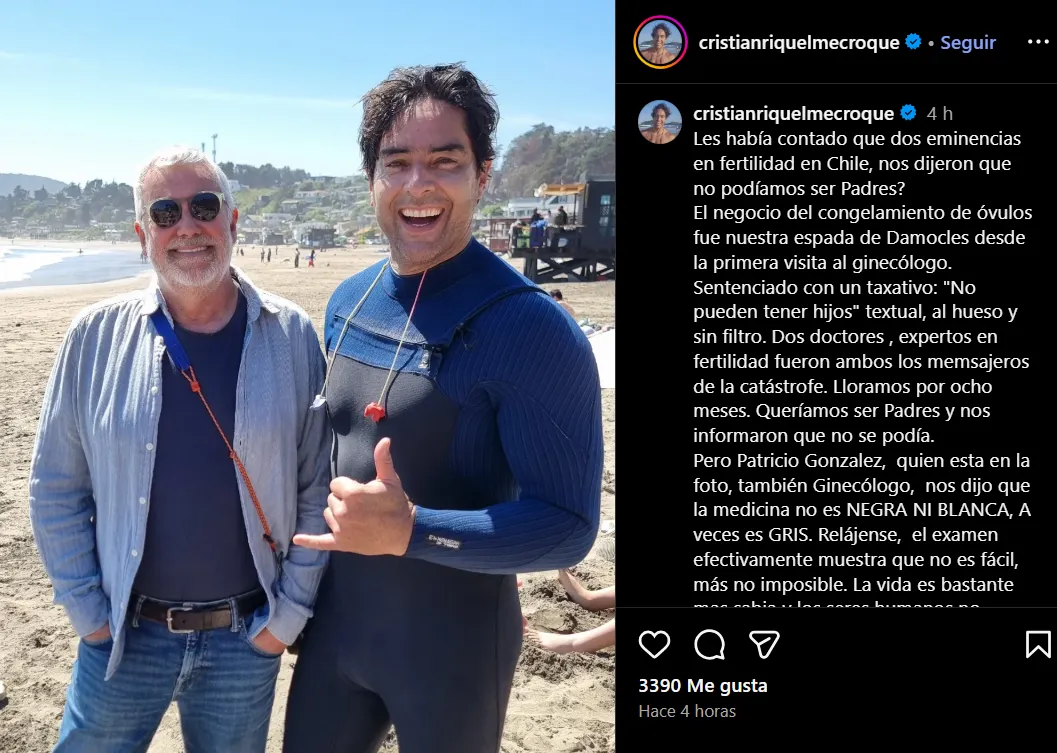Share post with paper plane icon
The width and height of the screenshot is (1057, 753).
(x=764, y=644)
